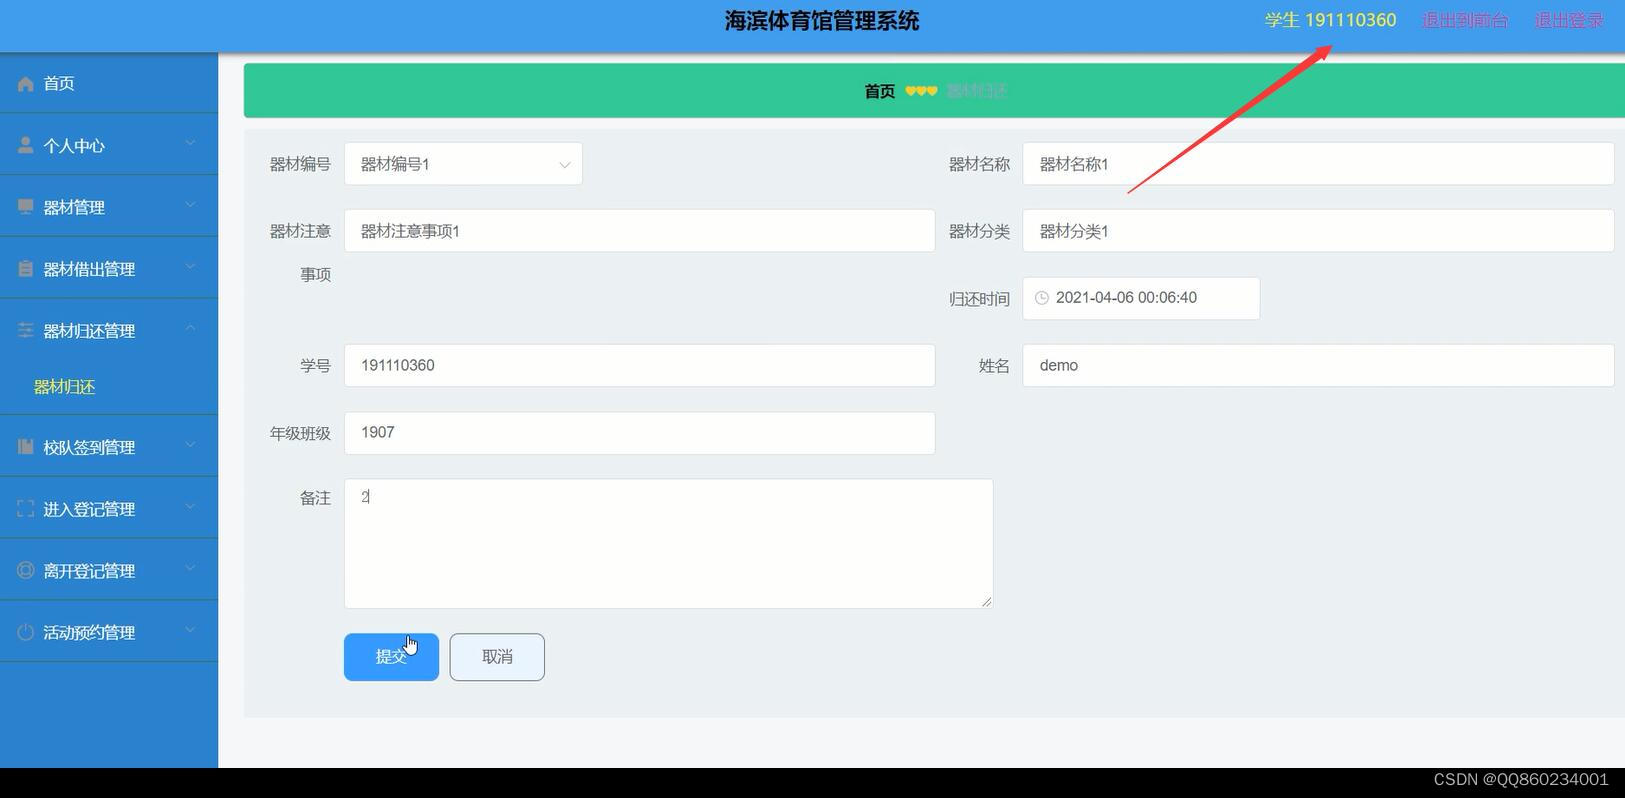
Task: Open the 器材归还管理 sidebar menu
Action: tap(109, 330)
